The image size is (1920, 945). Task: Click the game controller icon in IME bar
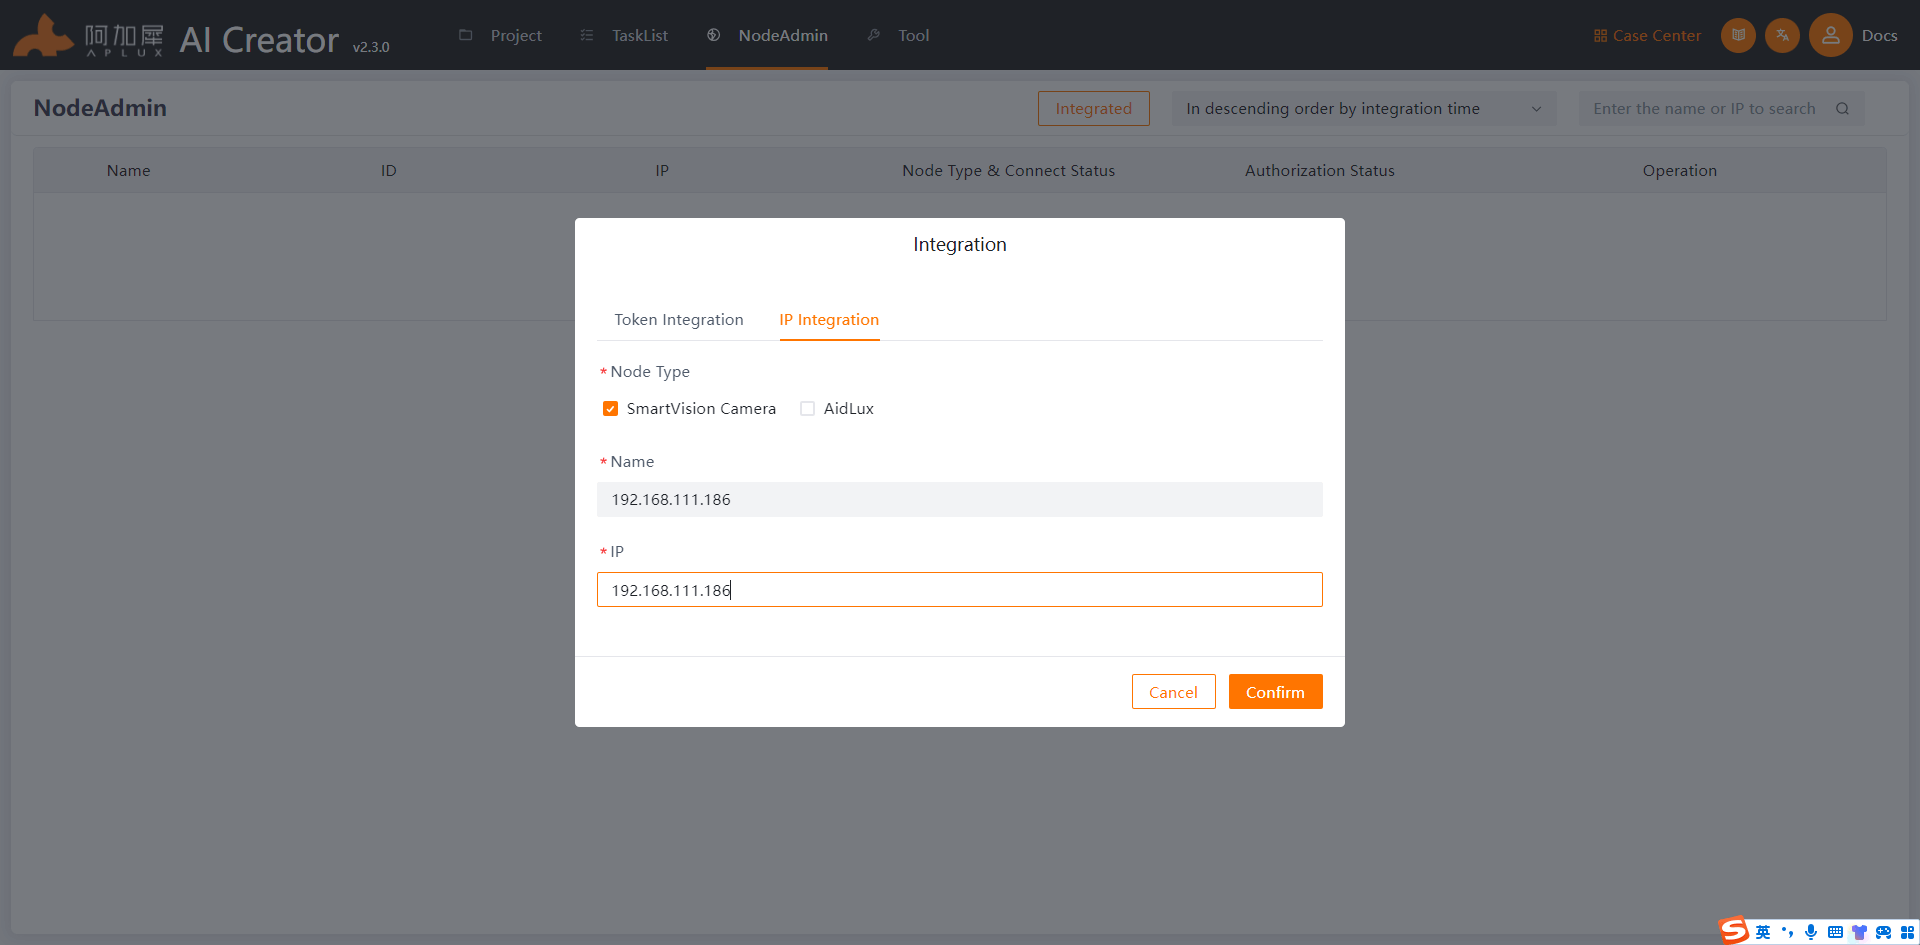1883,932
